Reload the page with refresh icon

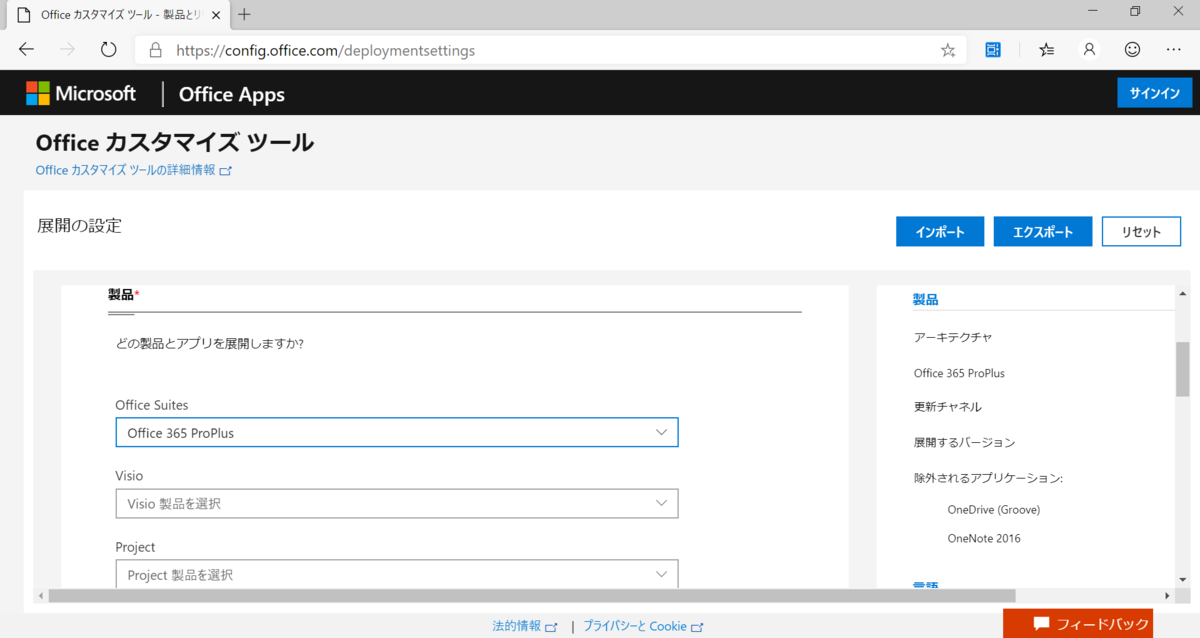point(109,49)
